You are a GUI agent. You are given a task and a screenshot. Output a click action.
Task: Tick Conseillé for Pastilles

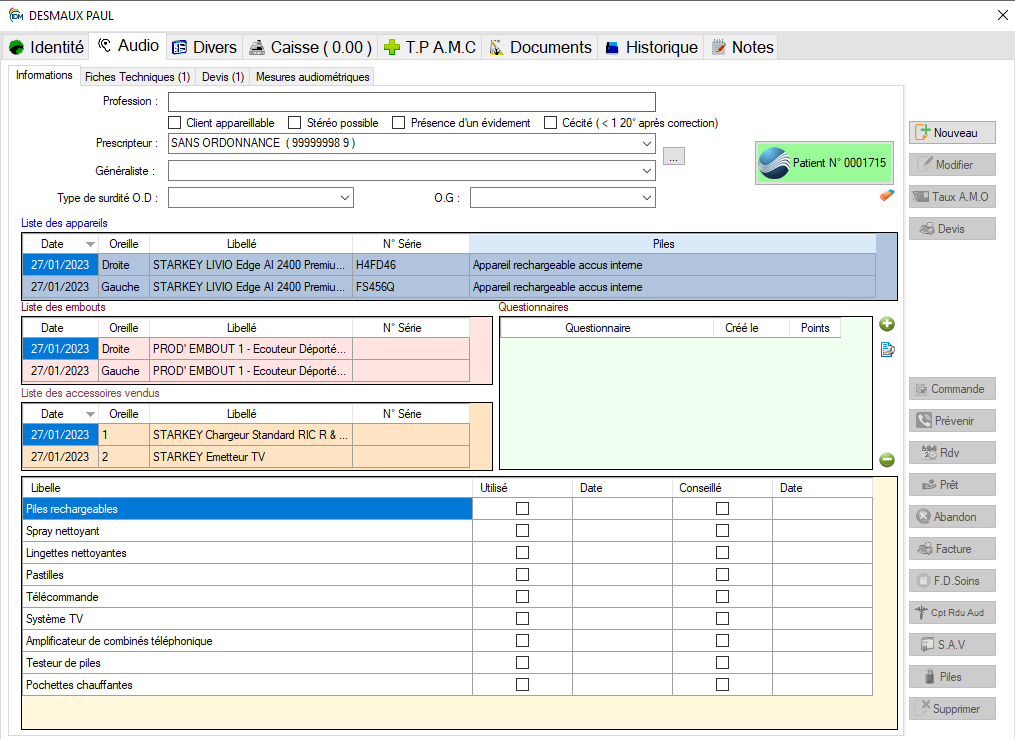722,575
